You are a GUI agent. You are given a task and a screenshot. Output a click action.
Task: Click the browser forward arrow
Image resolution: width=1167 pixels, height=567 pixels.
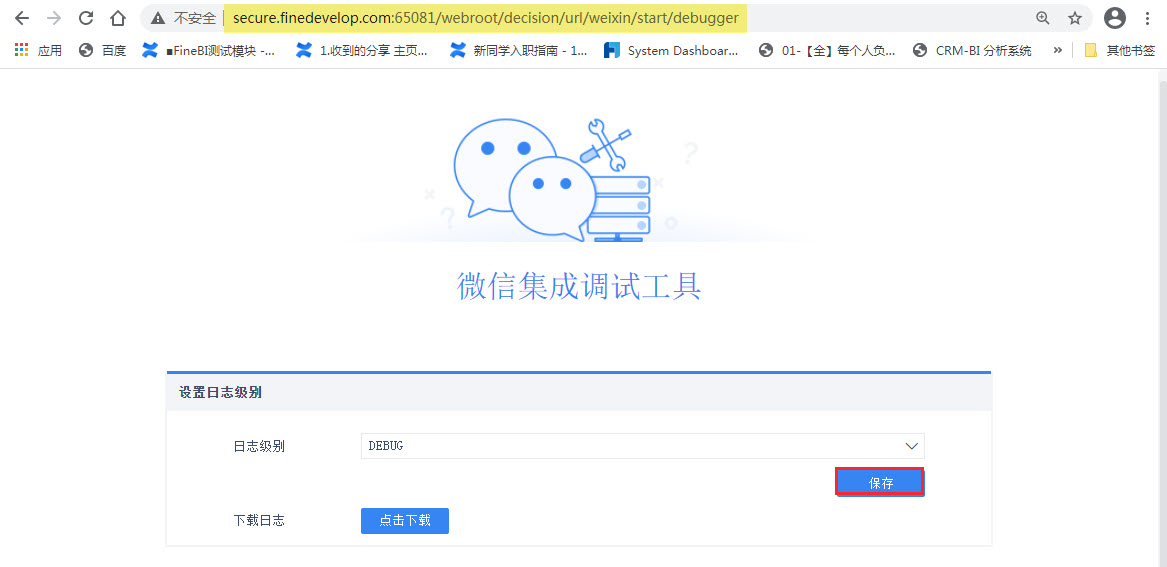(54, 19)
